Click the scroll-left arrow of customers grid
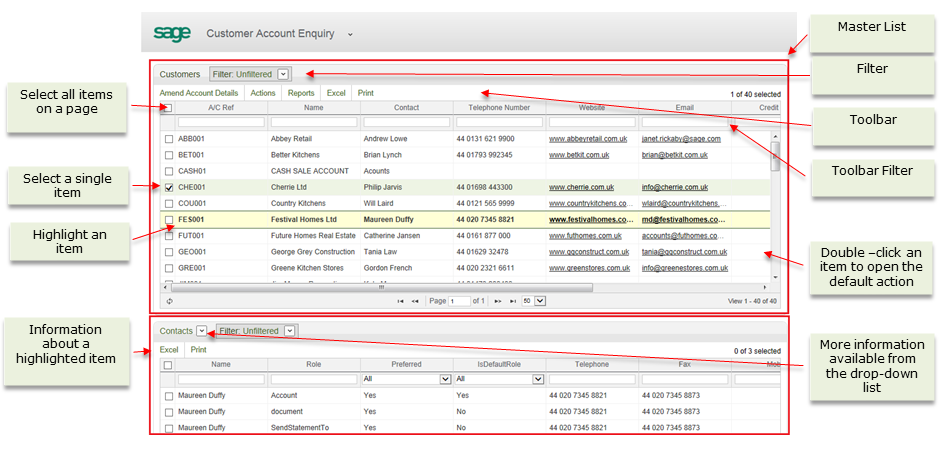Screen dimensions: 945x453 pos(166,288)
